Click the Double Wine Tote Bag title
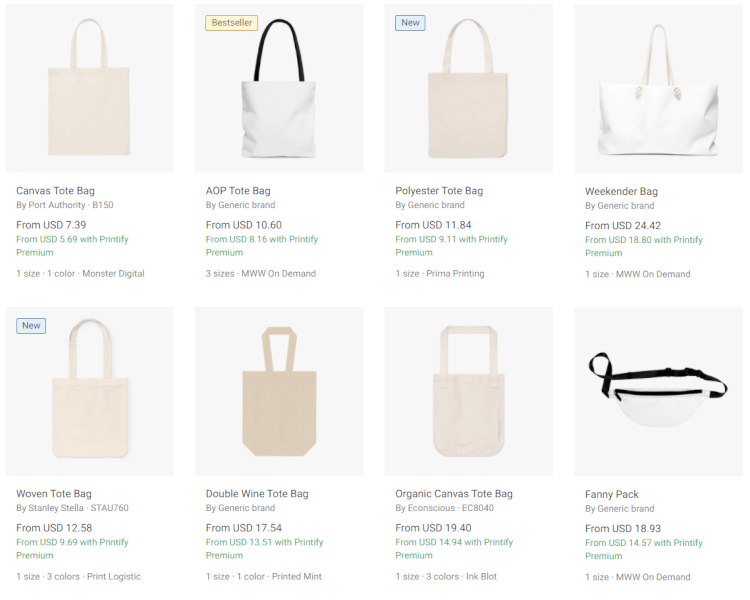The image size is (750, 600). click(x=257, y=494)
